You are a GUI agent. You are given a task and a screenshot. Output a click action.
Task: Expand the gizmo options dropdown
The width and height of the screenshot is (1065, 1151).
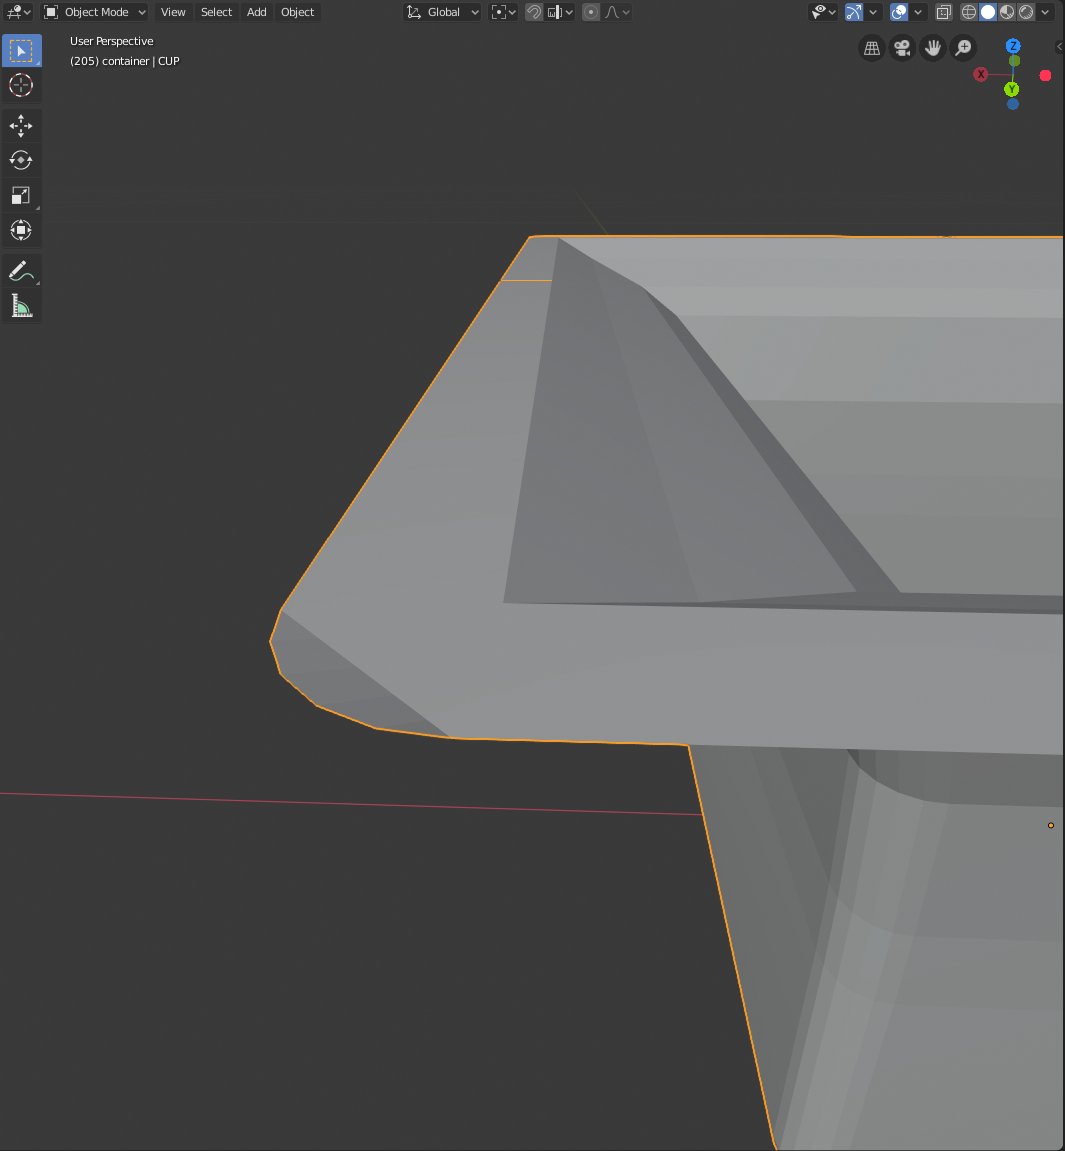873,12
